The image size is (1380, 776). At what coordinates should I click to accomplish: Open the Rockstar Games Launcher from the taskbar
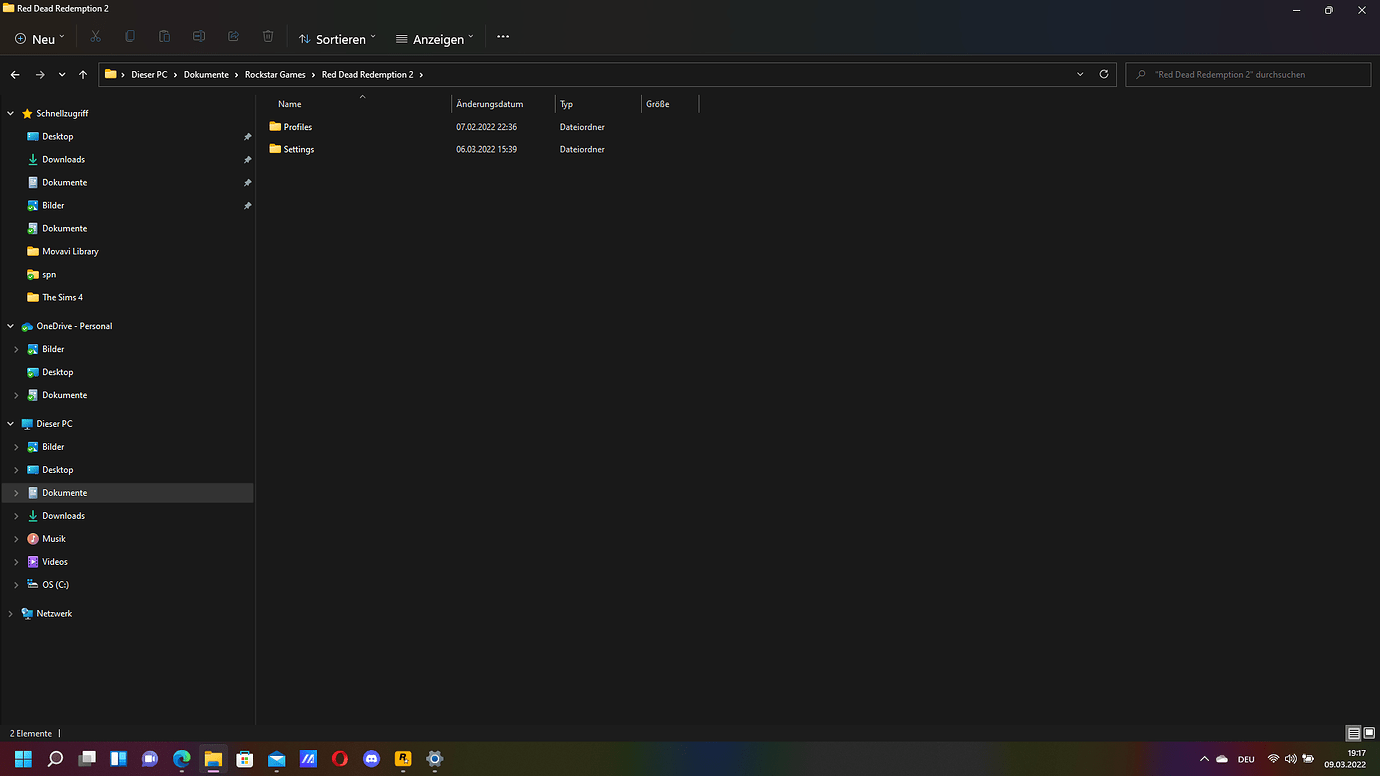tap(403, 759)
